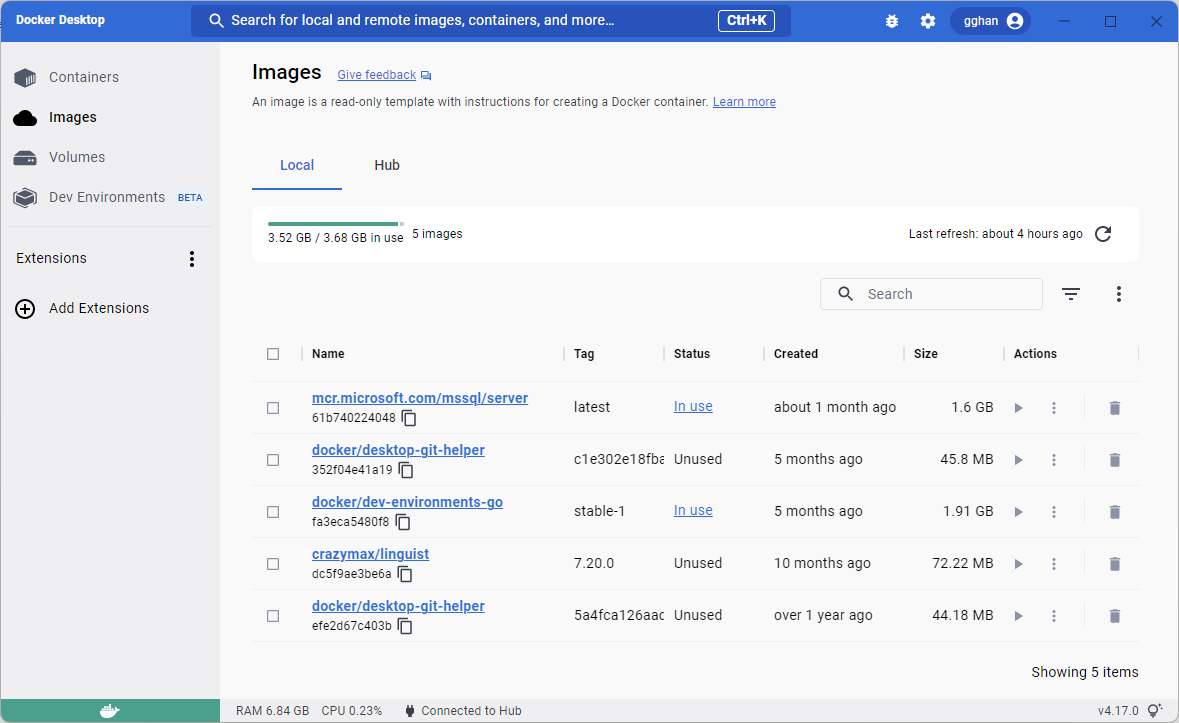Open the troubleshoot bug icon
The image size is (1179, 723).
pyautogui.click(x=892, y=21)
